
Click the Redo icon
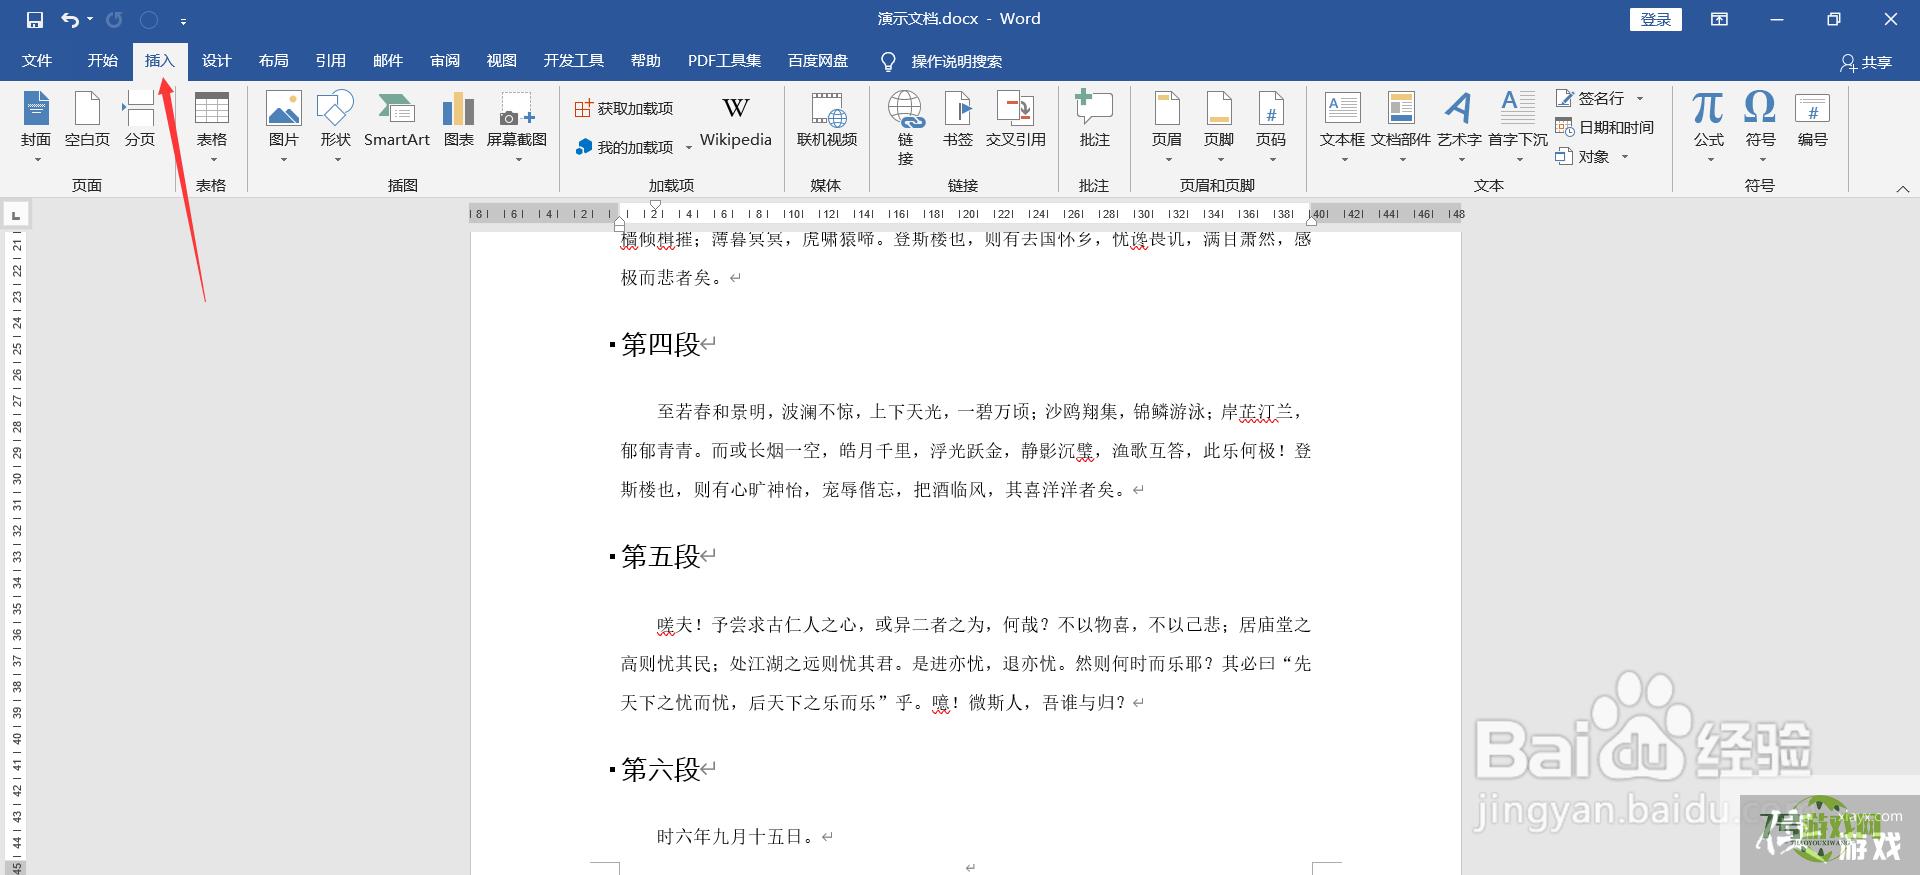tap(114, 19)
